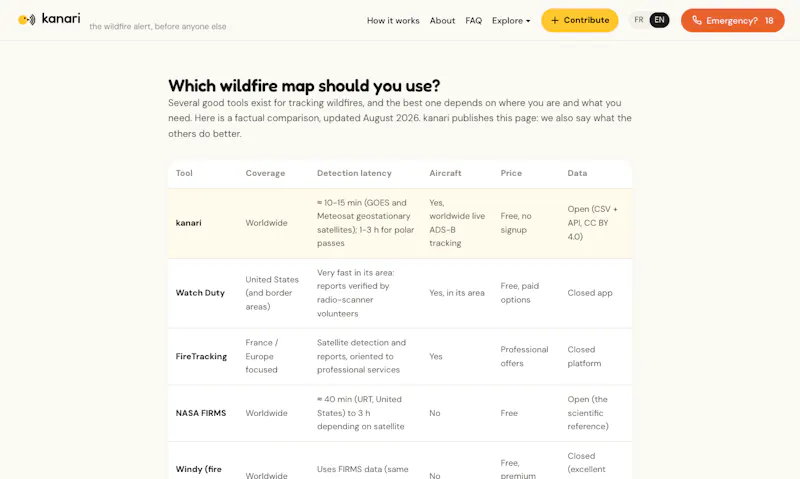Click the Uses FIRMS data latency cell
This screenshot has width=800, height=479.
point(362,469)
